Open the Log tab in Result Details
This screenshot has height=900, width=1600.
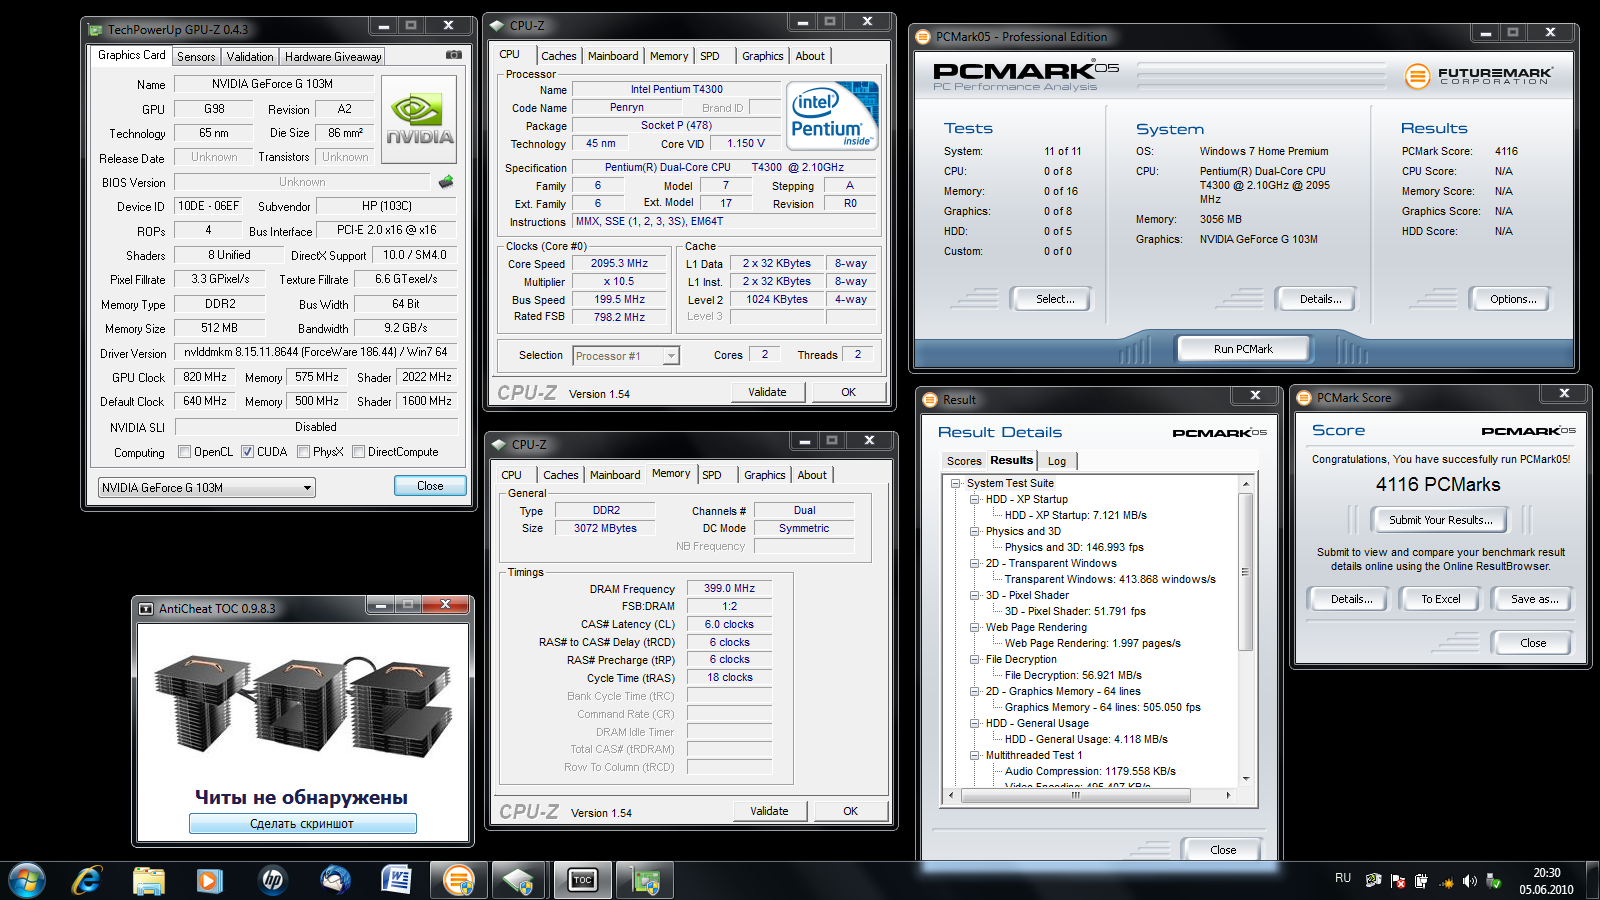(1057, 461)
